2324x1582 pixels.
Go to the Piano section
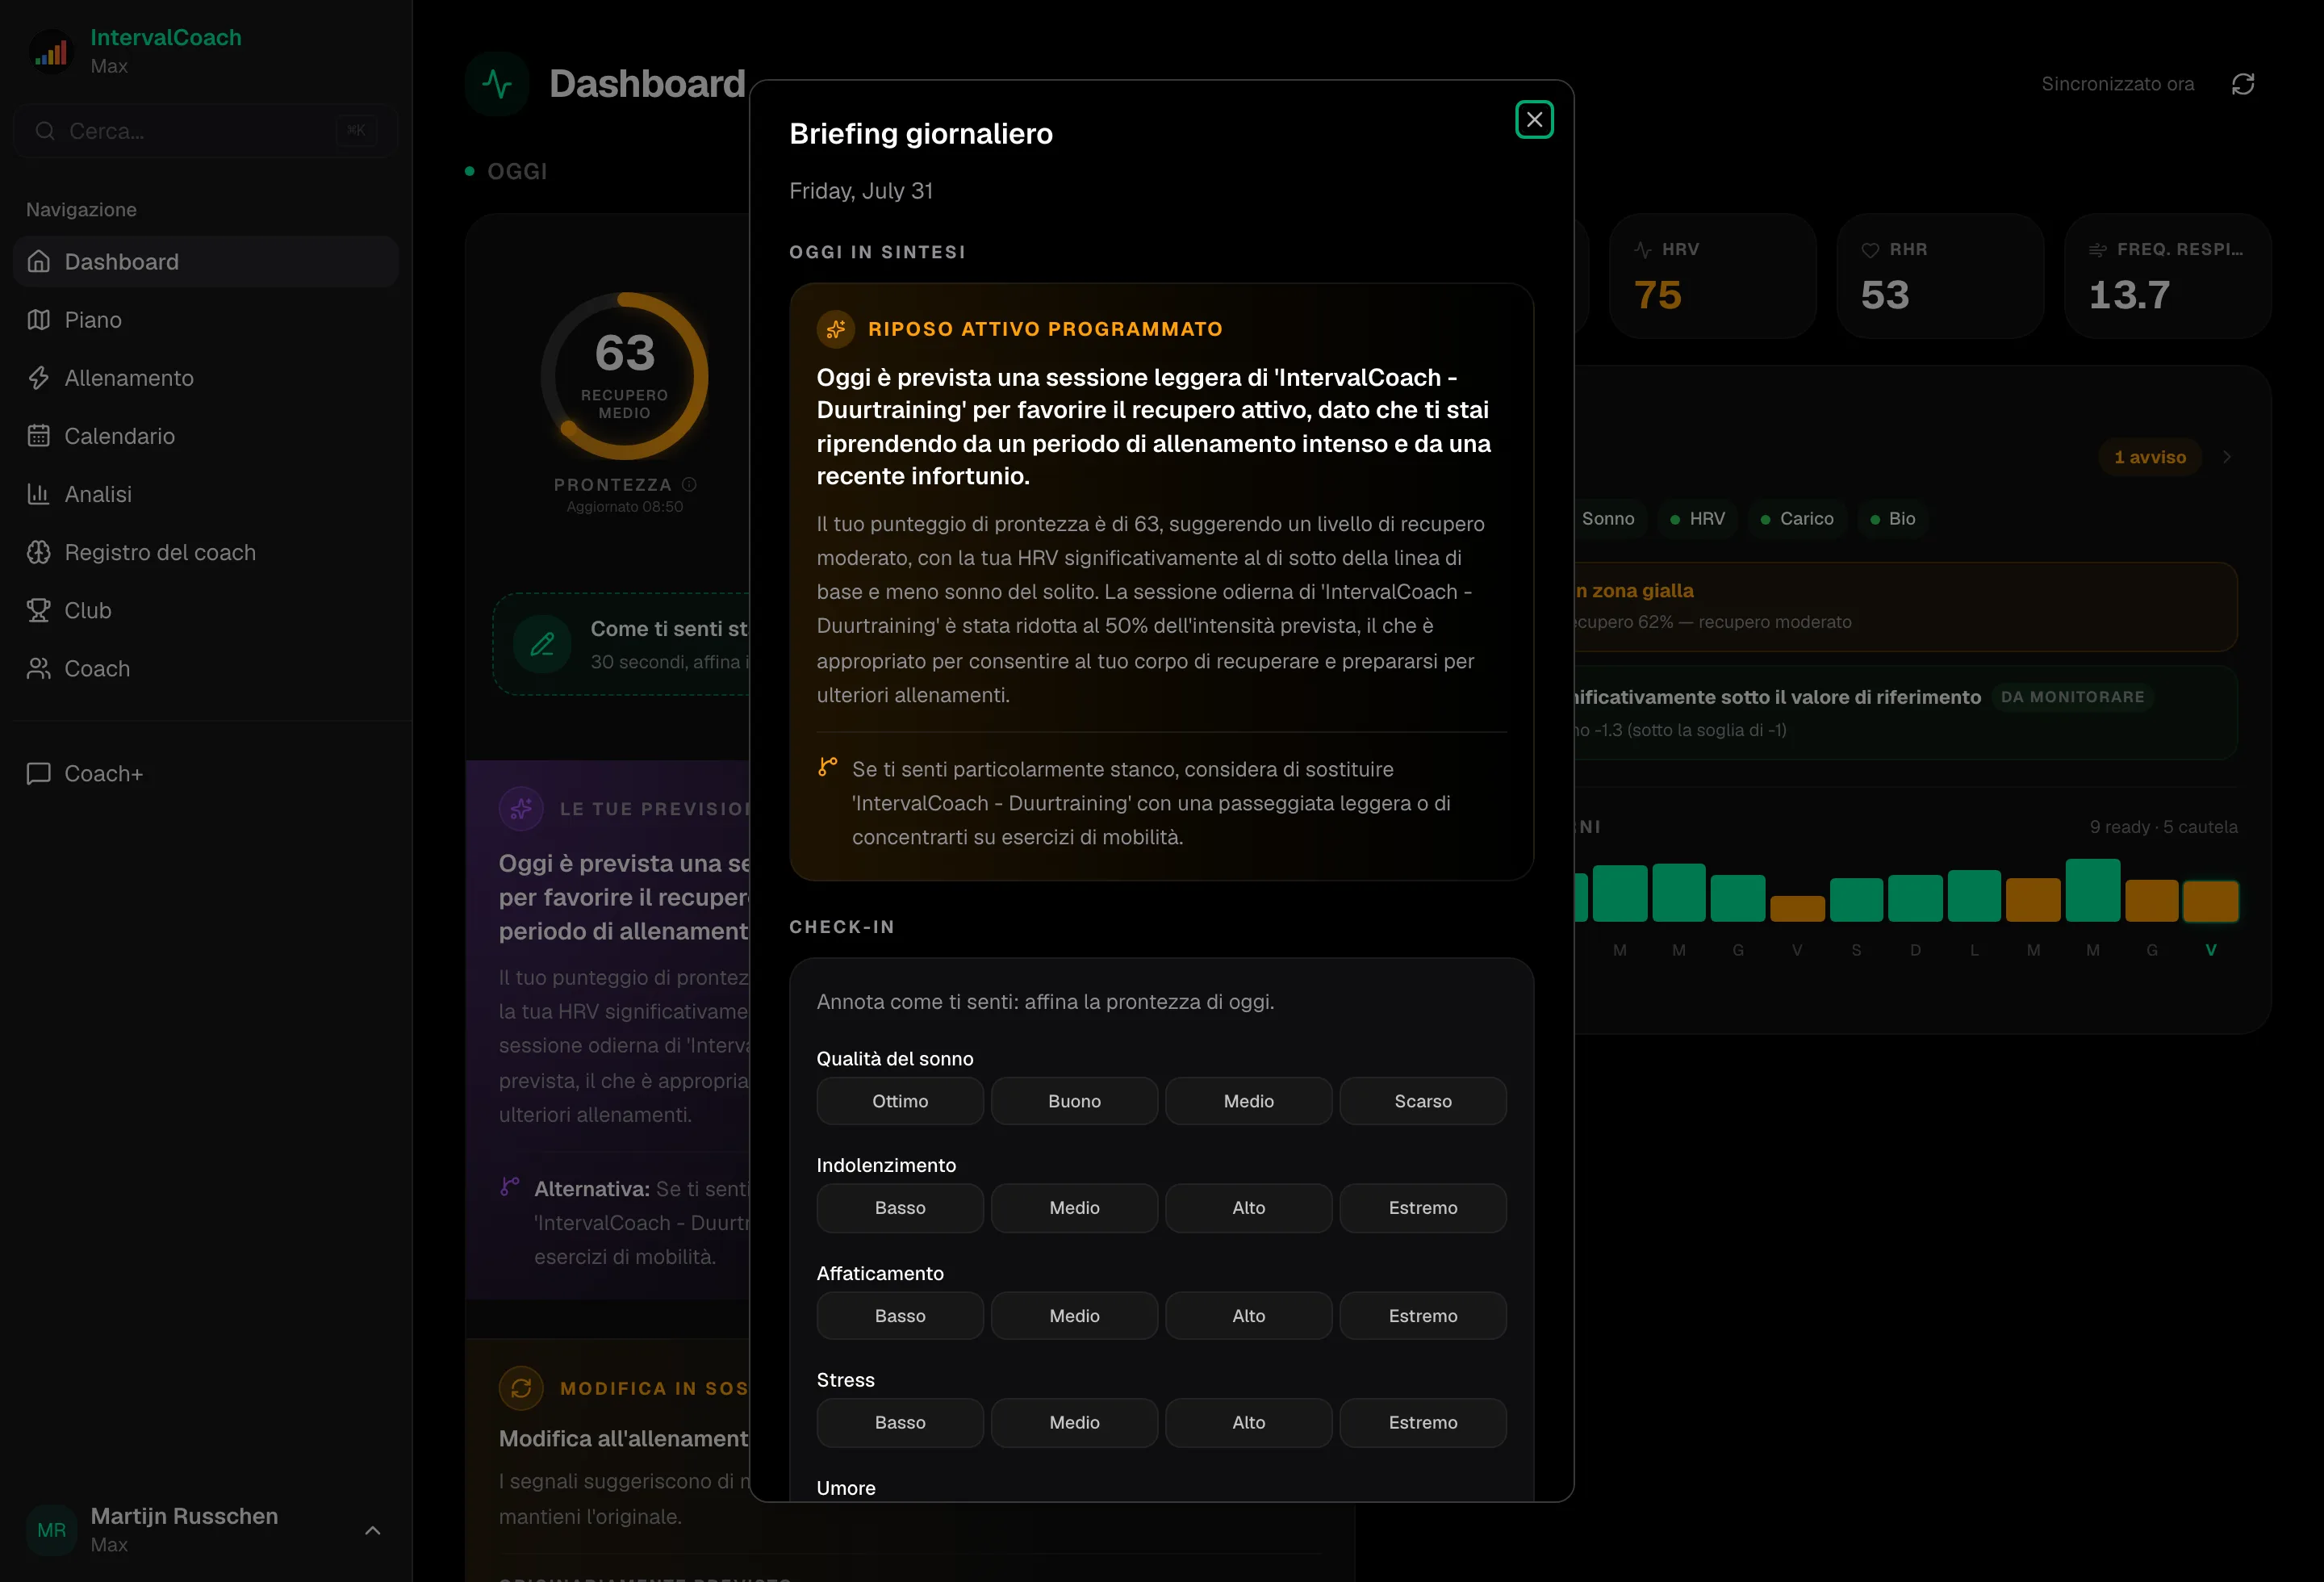[x=206, y=320]
